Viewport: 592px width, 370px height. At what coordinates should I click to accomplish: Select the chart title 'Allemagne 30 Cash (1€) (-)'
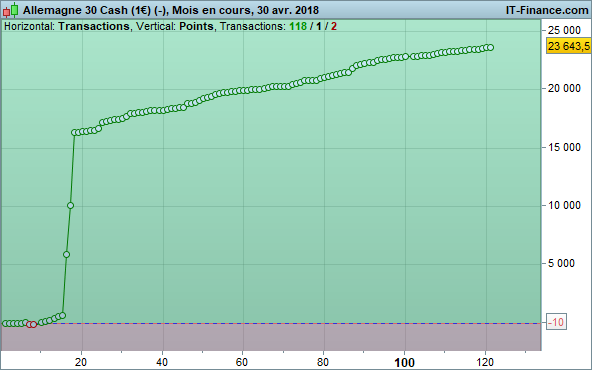pyautogui.click(x=94, y=10)
